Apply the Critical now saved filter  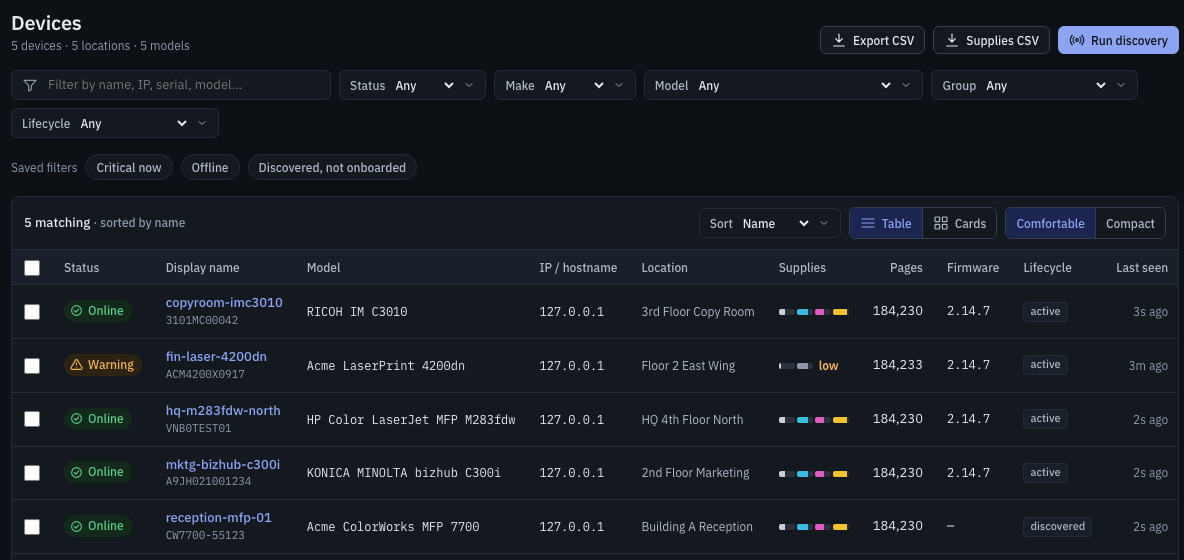(129, 168)
